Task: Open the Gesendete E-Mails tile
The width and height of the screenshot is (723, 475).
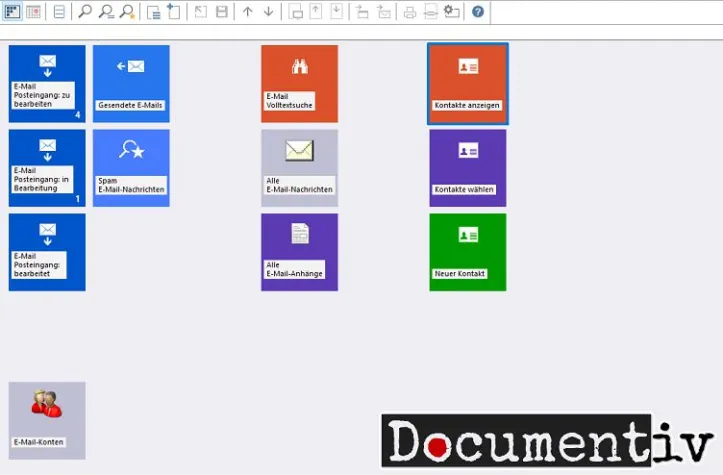Action: (x=131, y=83)
